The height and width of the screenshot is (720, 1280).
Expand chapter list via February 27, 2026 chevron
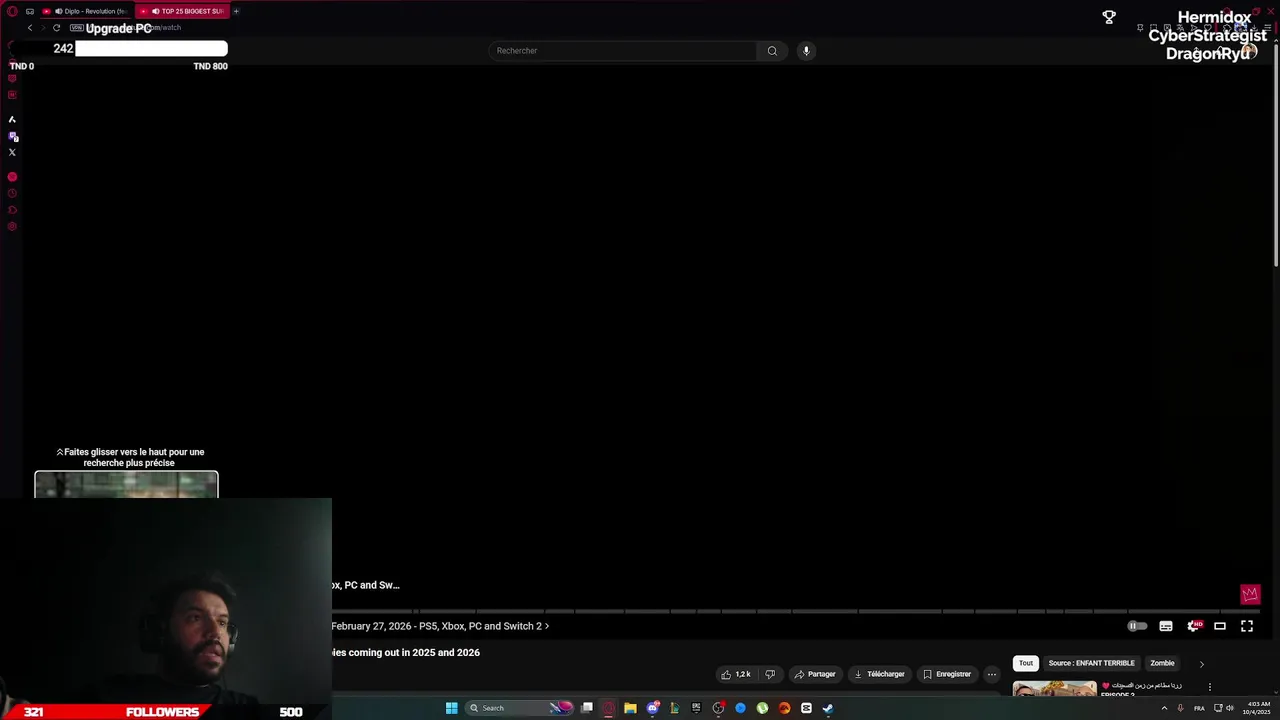547,626
